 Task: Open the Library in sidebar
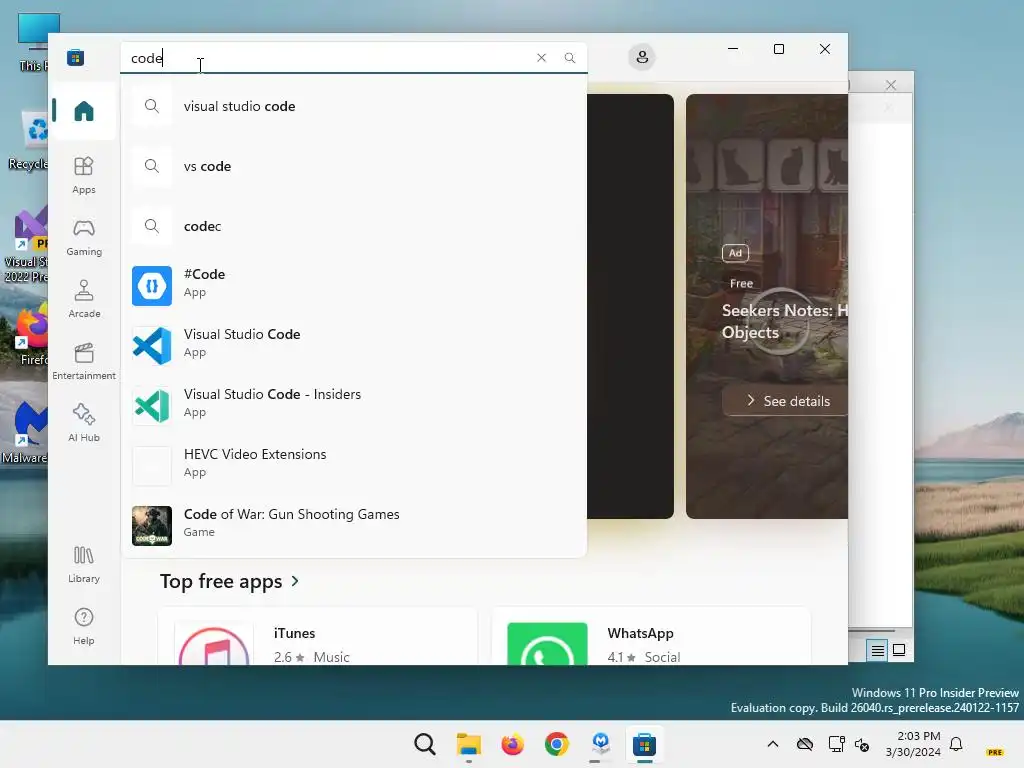point(84,564)
